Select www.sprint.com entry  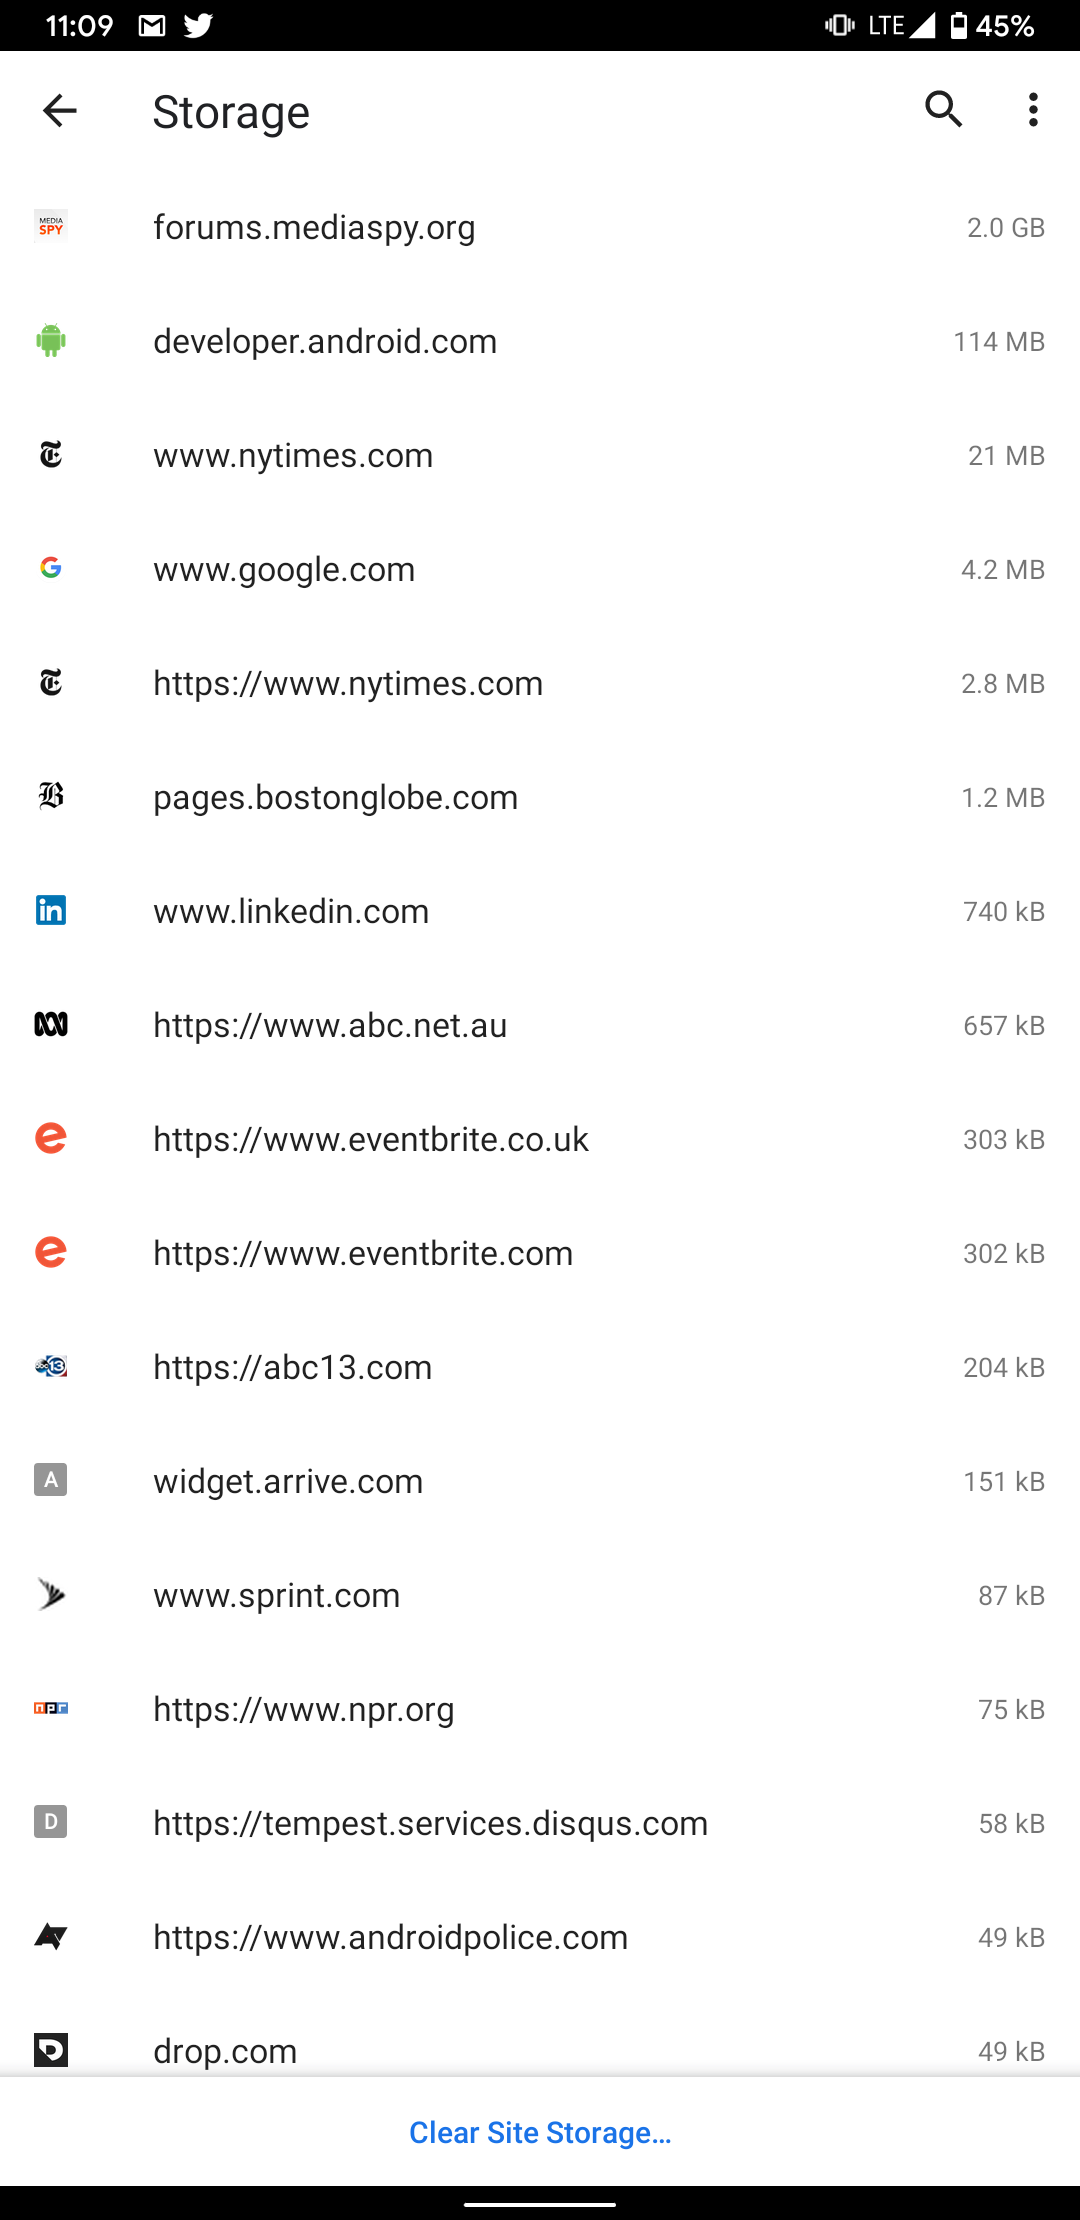coord(540,1595)
